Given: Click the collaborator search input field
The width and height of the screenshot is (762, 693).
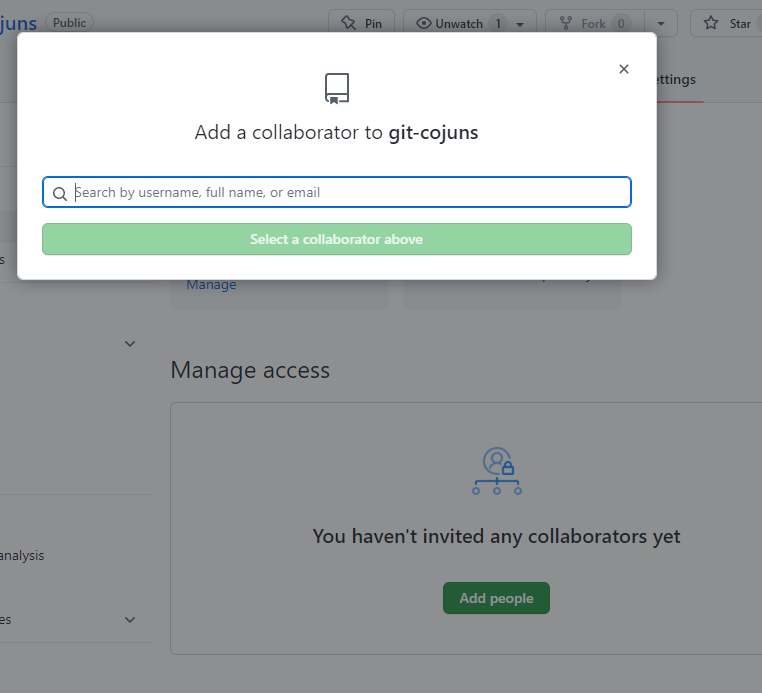Looking at the screenshot, I should point(337,192).
